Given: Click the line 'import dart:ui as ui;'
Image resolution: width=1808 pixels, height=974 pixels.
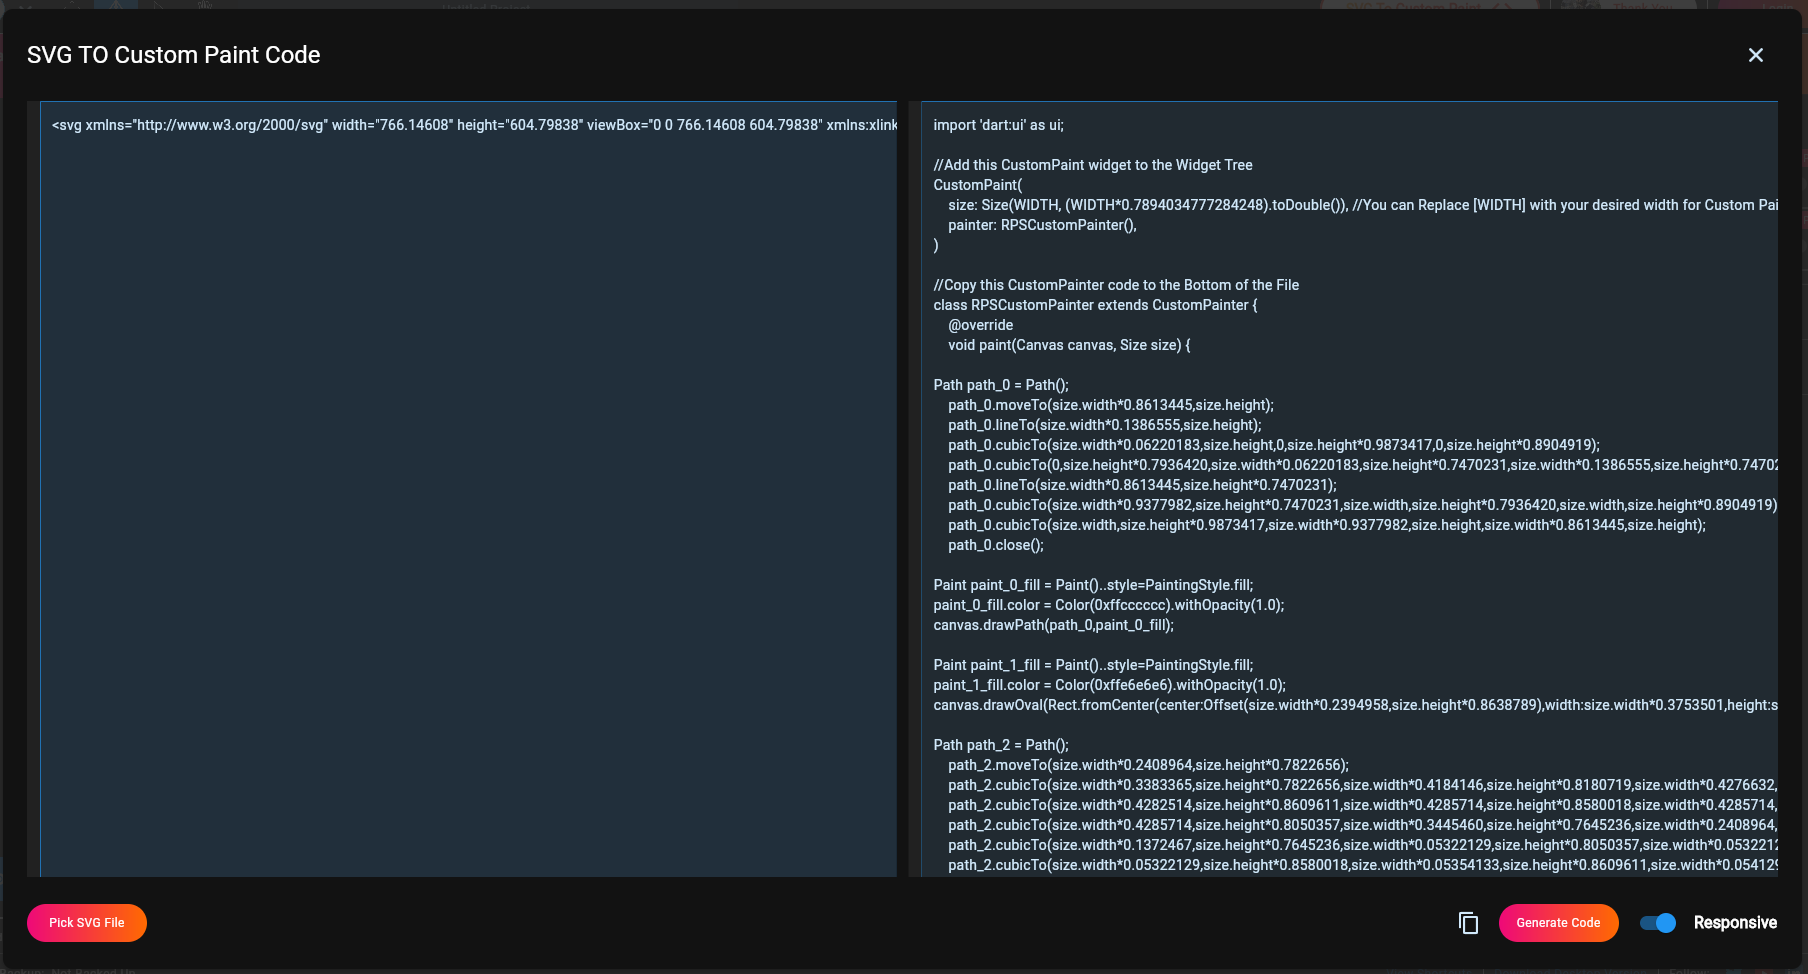Looking at the screenshot, I should [998, 125].
